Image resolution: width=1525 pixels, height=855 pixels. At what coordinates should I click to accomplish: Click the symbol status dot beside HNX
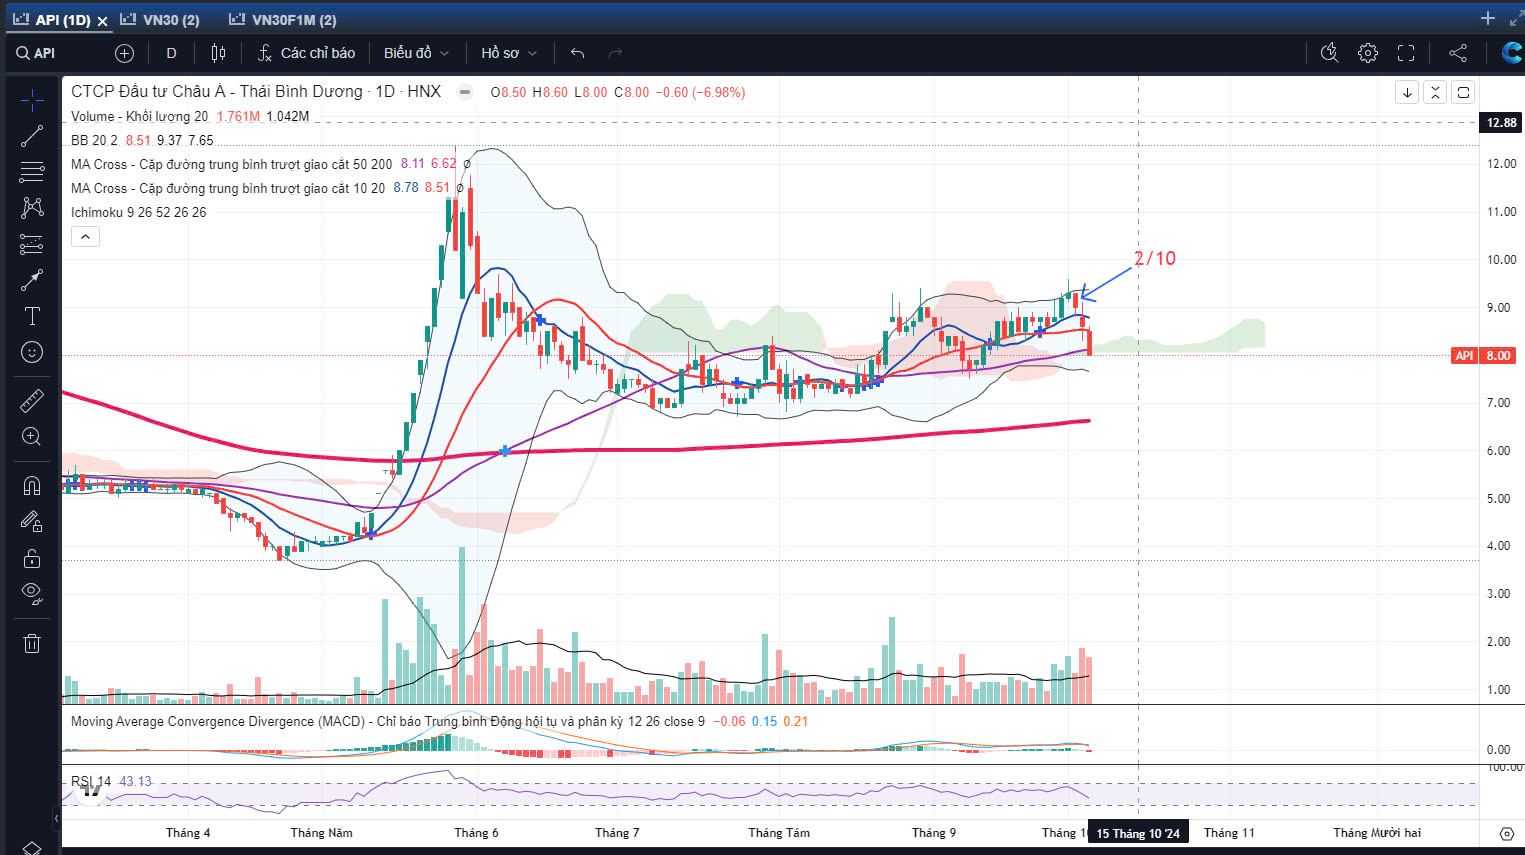tap(464, 92)
